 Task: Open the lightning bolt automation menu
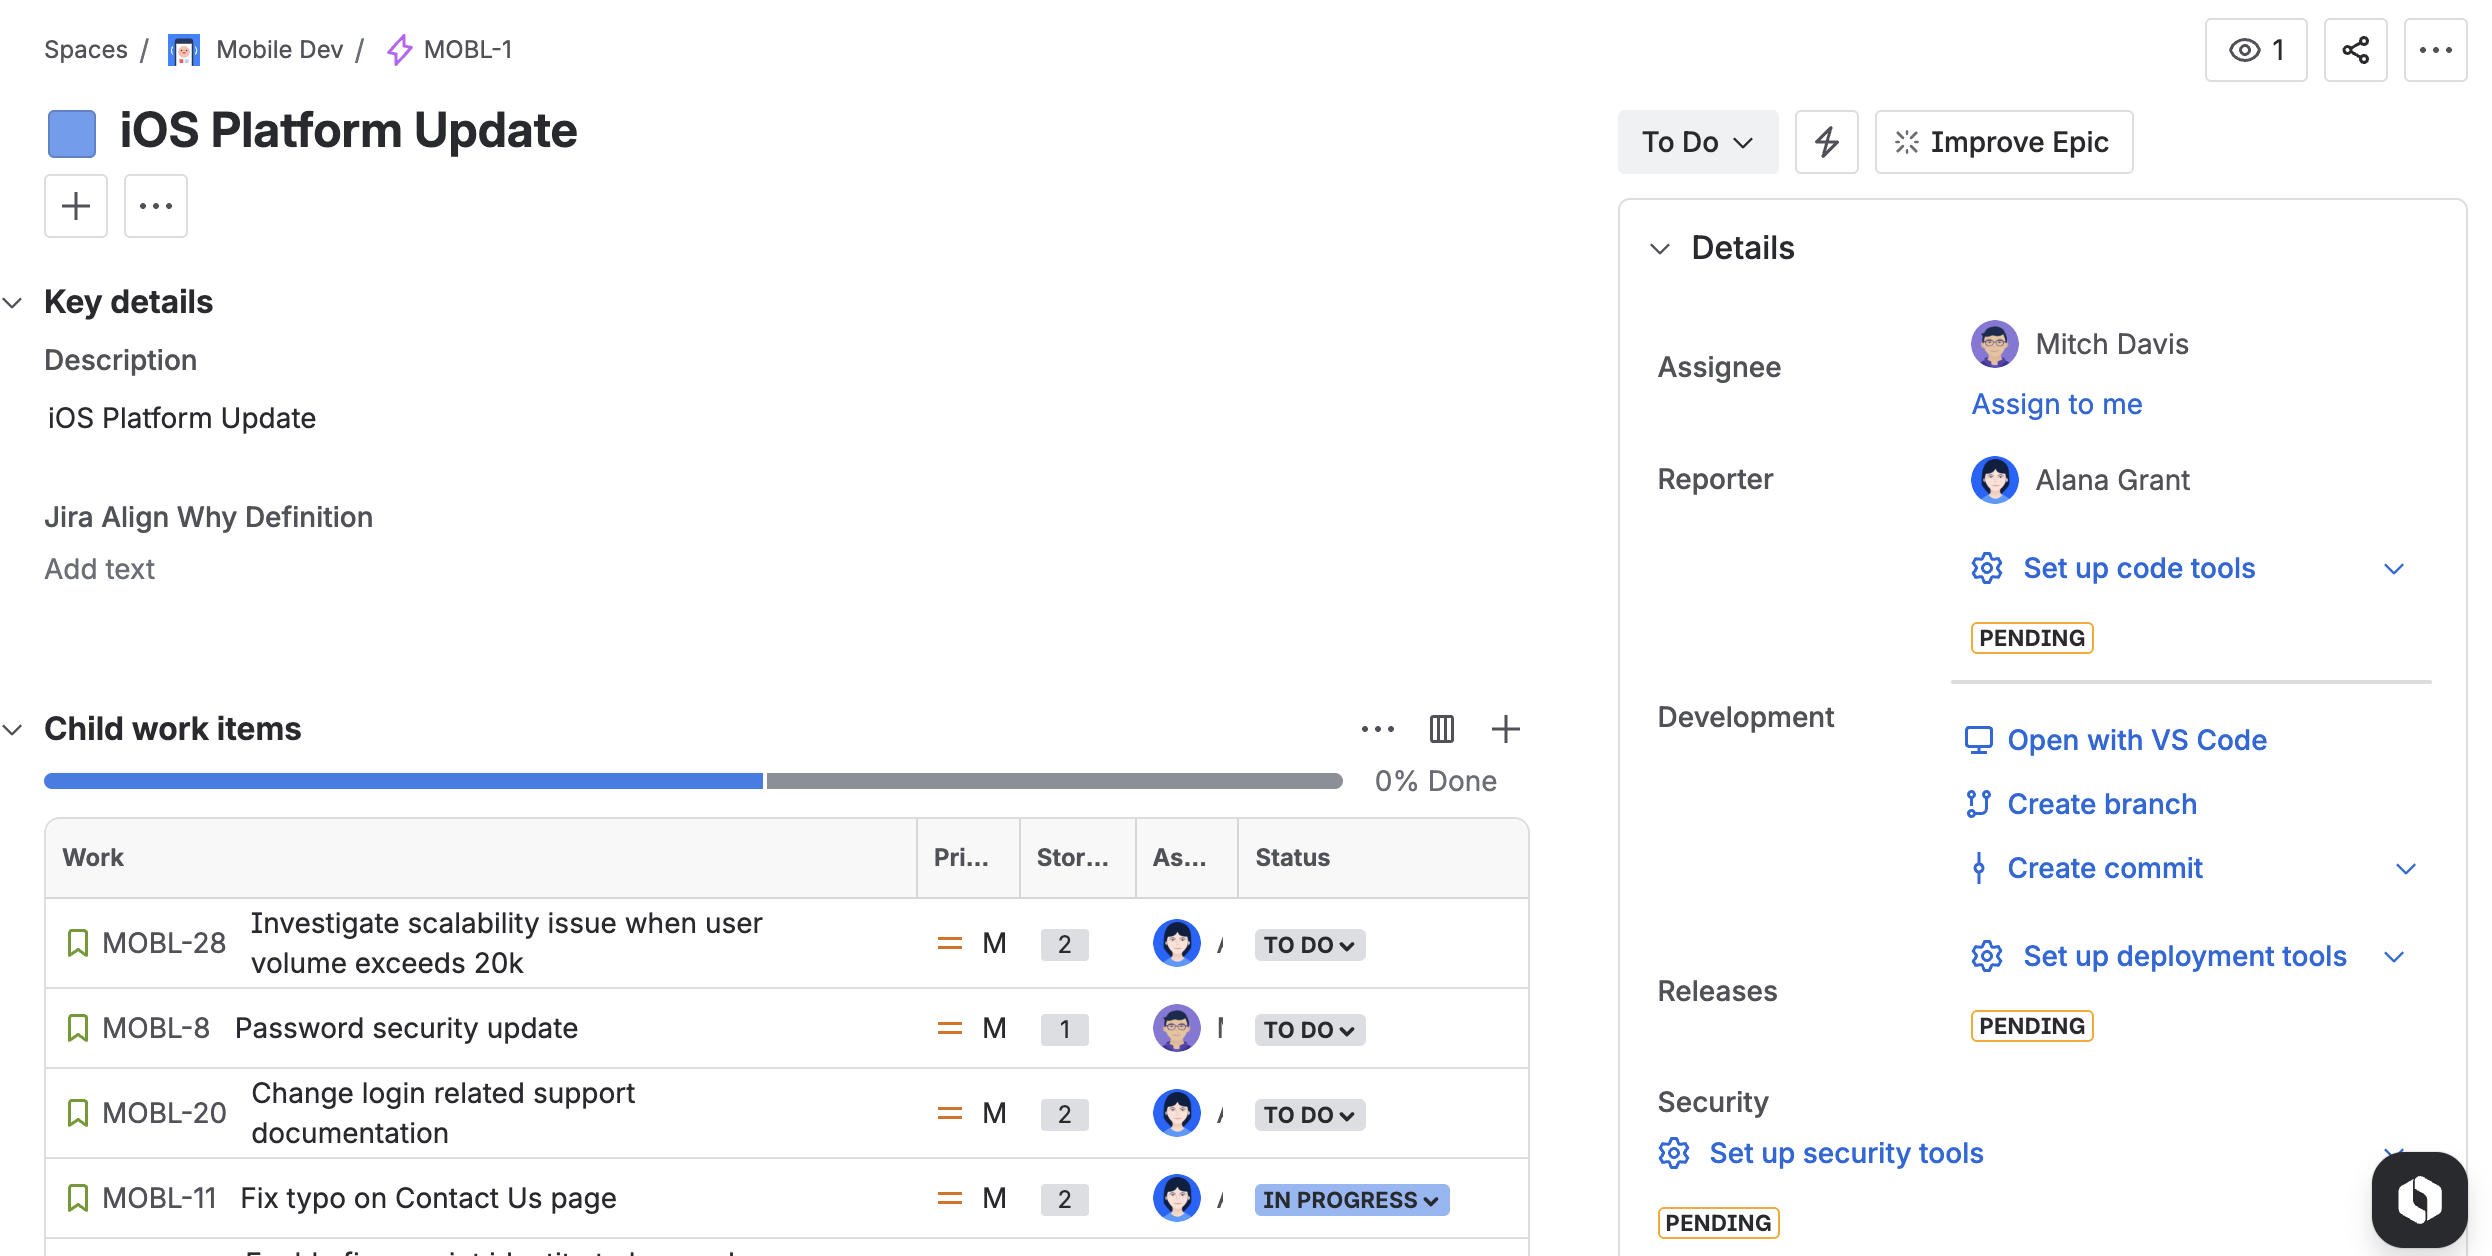pos(1826,142)
